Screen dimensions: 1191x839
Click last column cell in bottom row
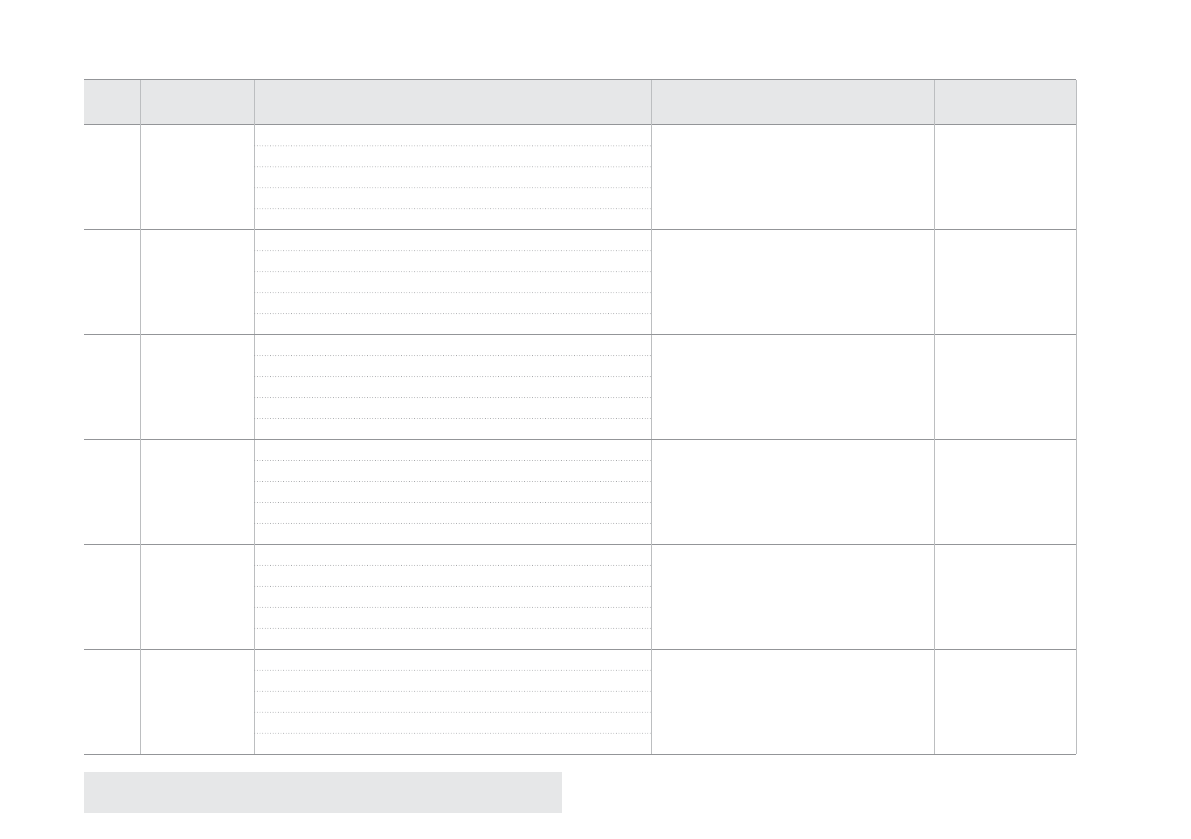[x=1005, y=702]
